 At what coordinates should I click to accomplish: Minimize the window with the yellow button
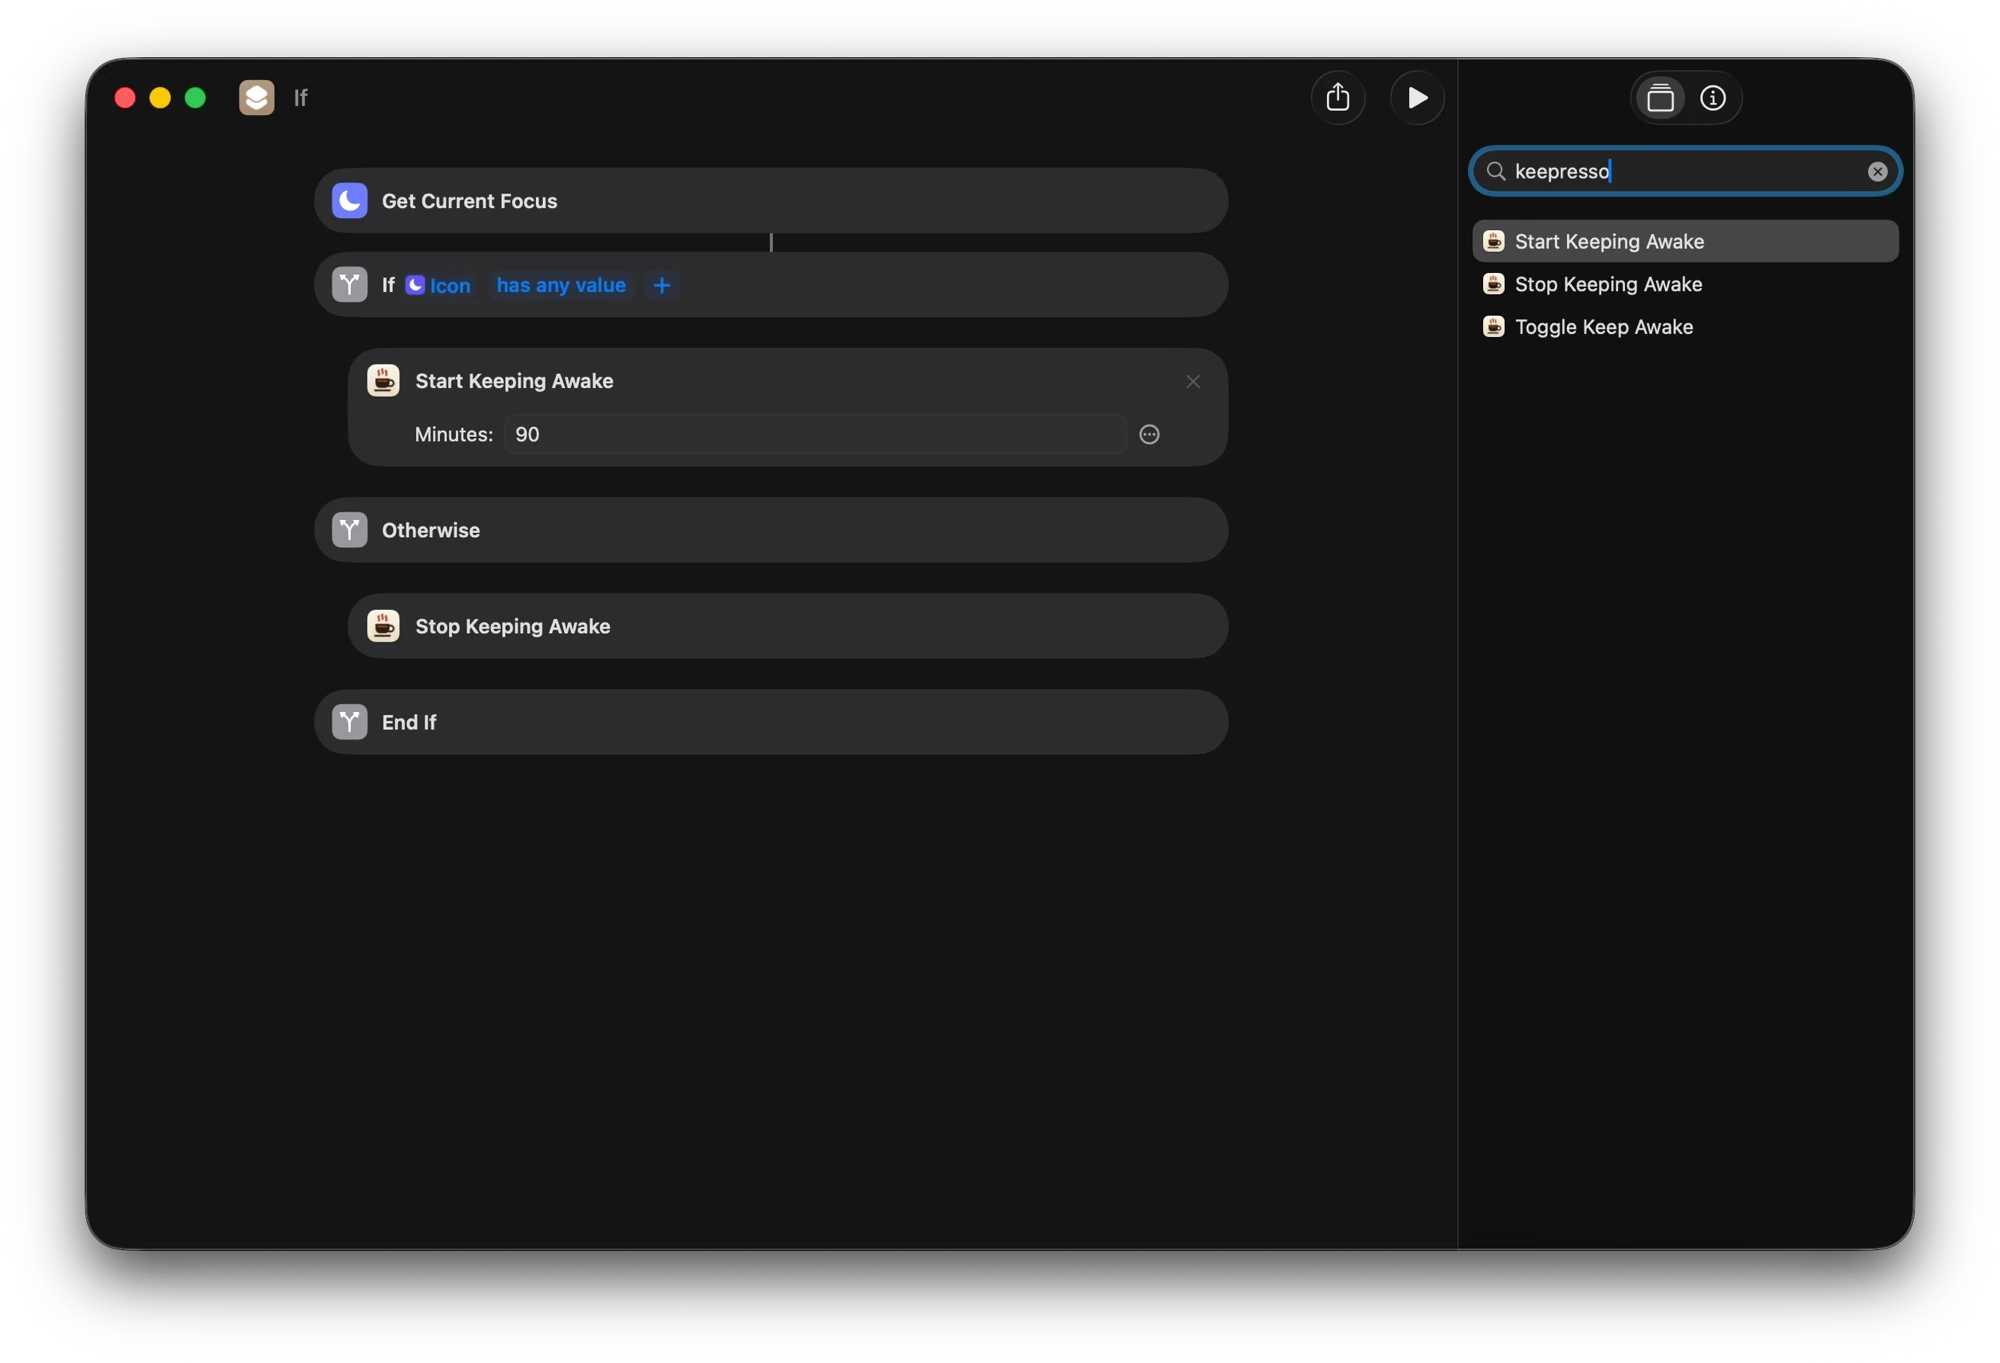coord(160,98)
